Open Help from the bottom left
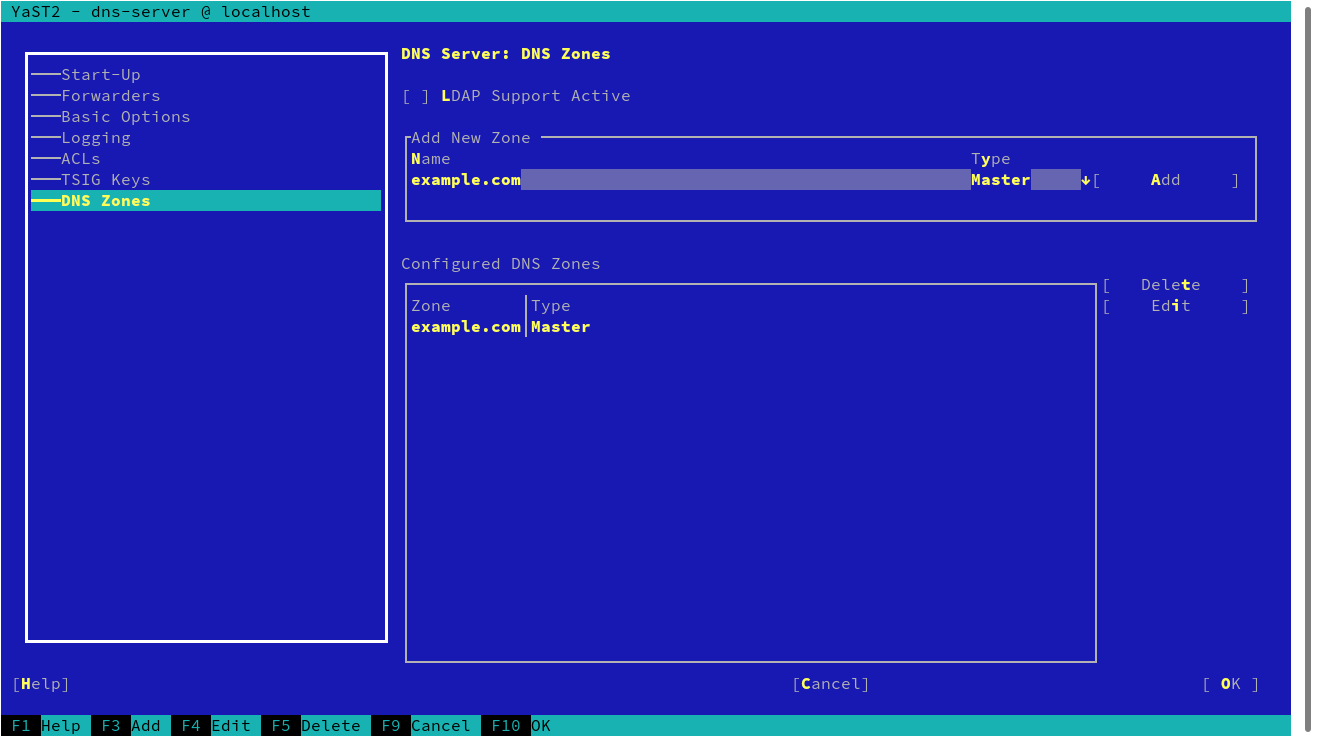The width and height of the screenshot is (1318, 739). [41, 684]
